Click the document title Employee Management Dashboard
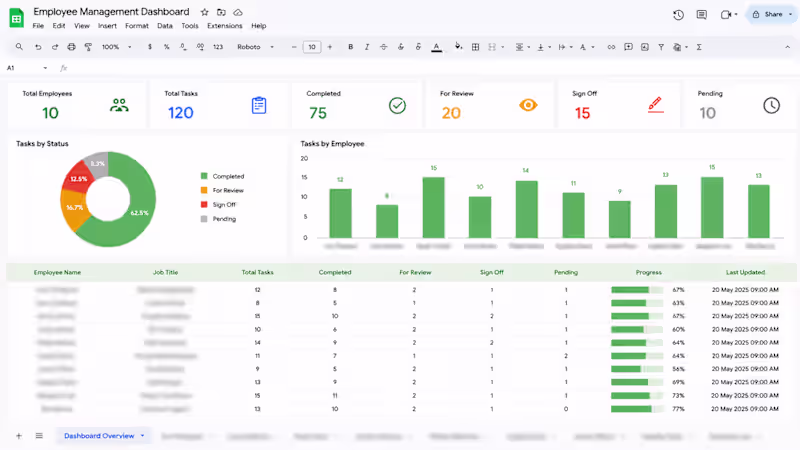This screenshot has height=450, width=800. pyautogui.click(x=111, y=12)
